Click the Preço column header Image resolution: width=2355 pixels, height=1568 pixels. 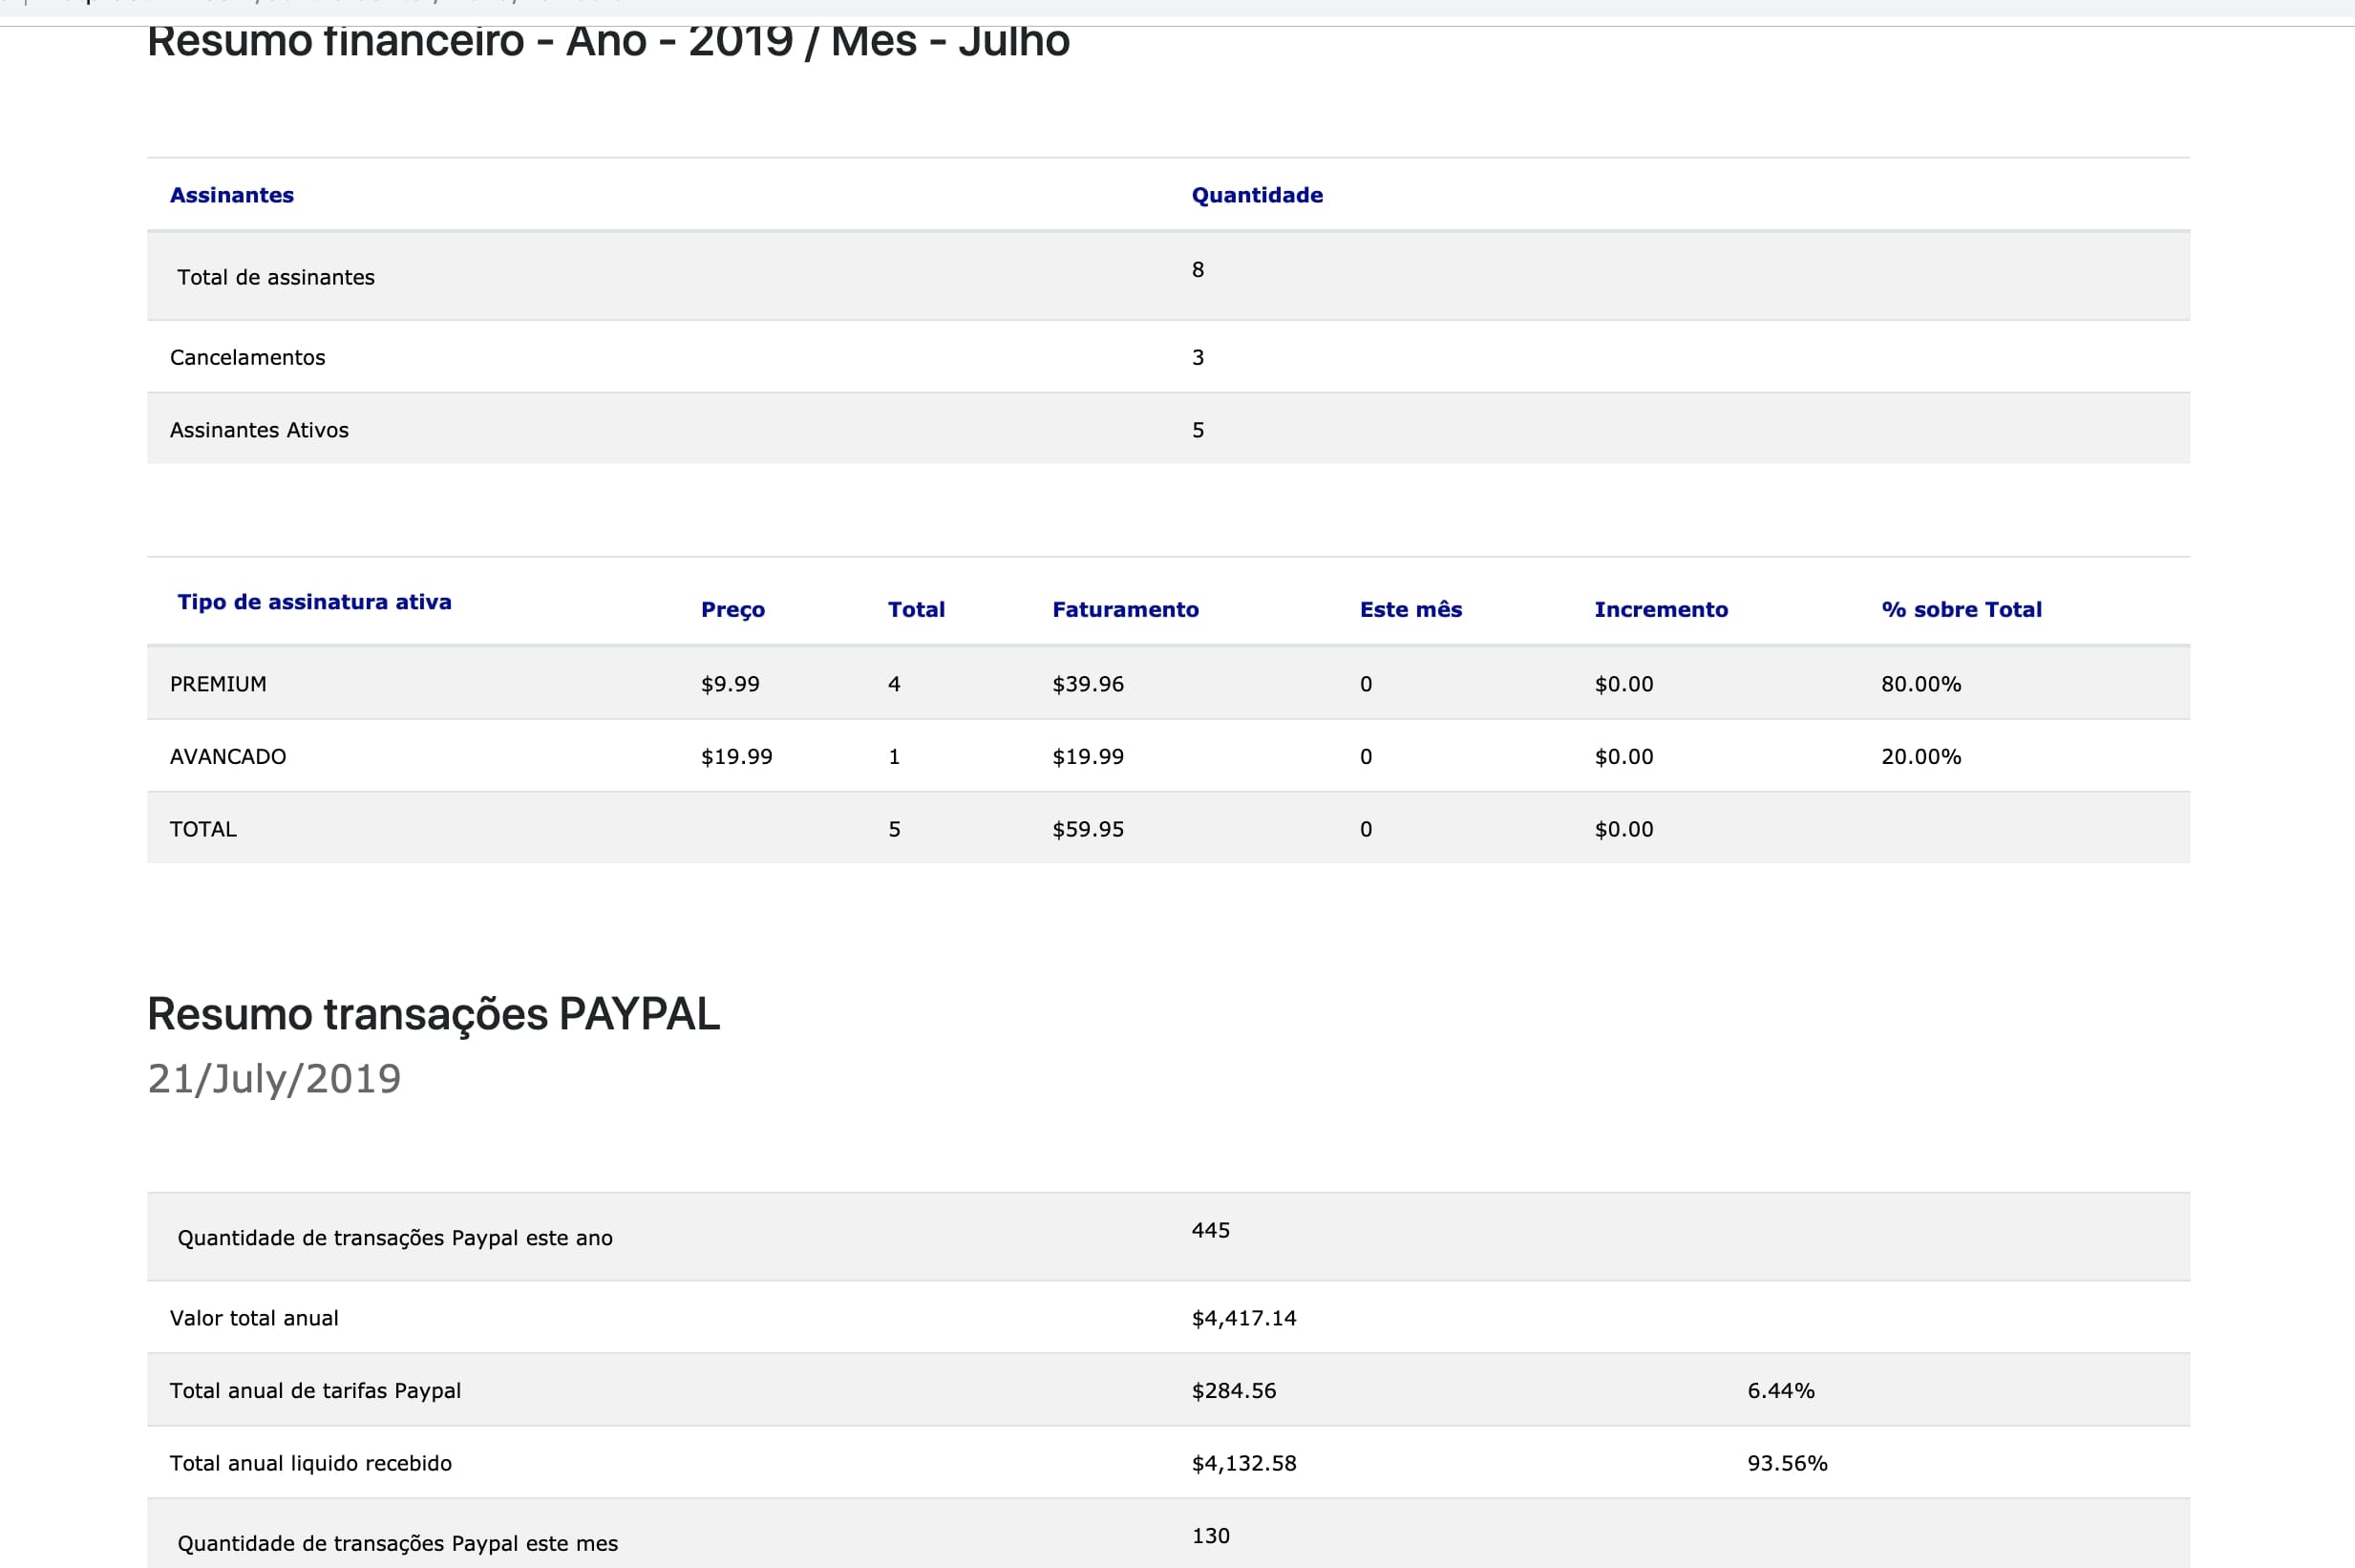732,609
